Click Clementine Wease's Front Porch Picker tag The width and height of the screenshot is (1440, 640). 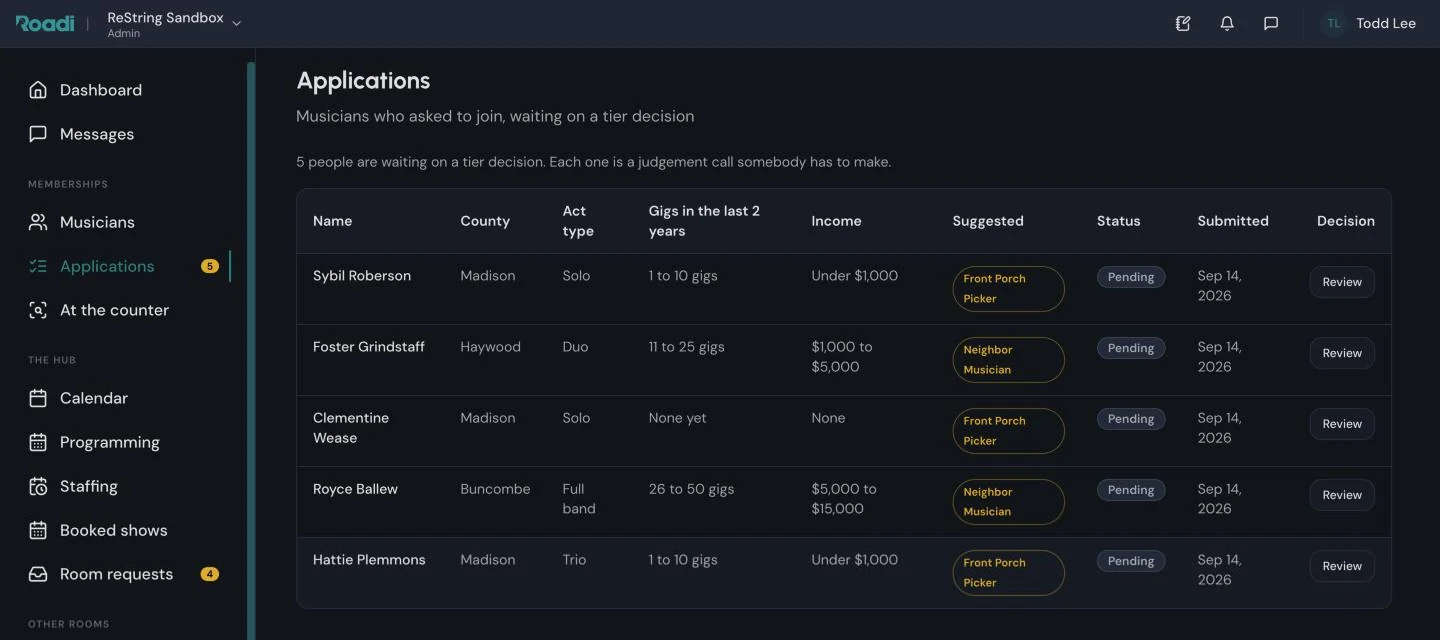pyautogui.click(x=1008, y=431)
